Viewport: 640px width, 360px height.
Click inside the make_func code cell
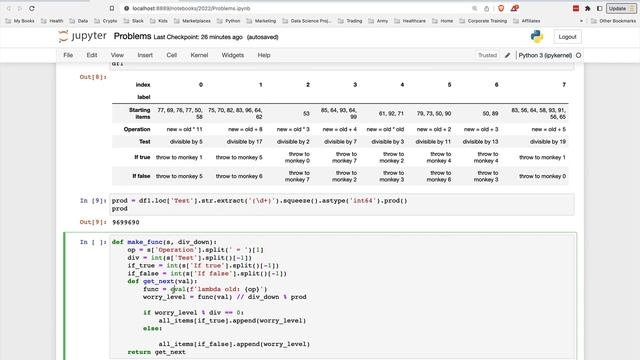pyautogui.click(x=342, y=297)
